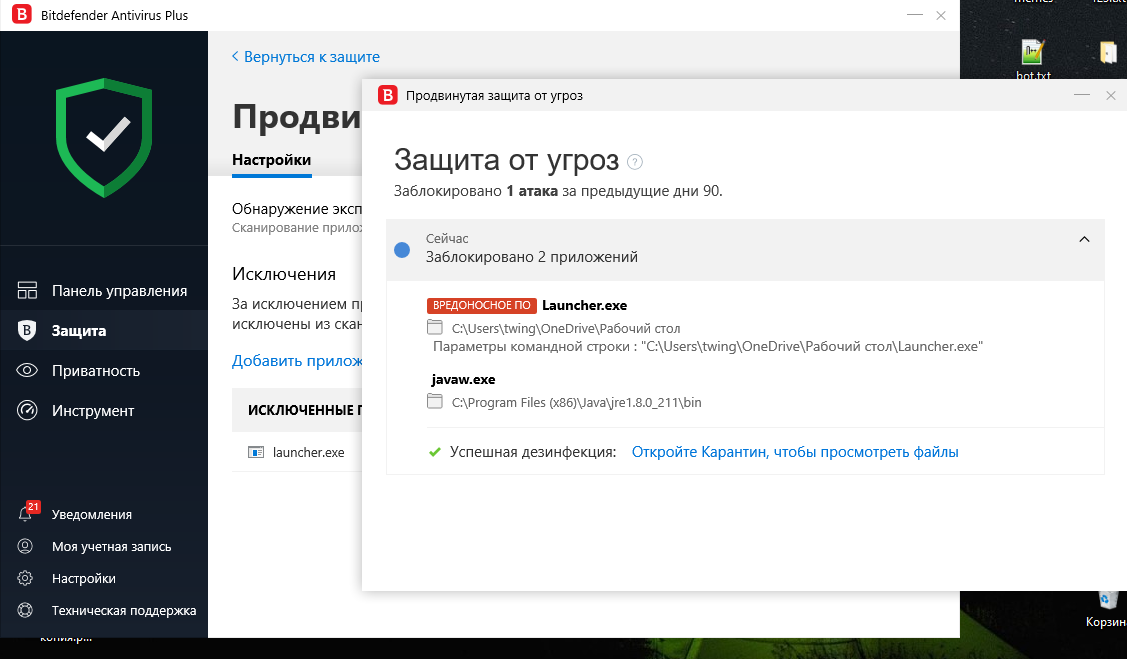Click the launcher.exe file icon in exclusions
Image resolution: width=1127 pixels, height=659 pixels.
[256, 452]
